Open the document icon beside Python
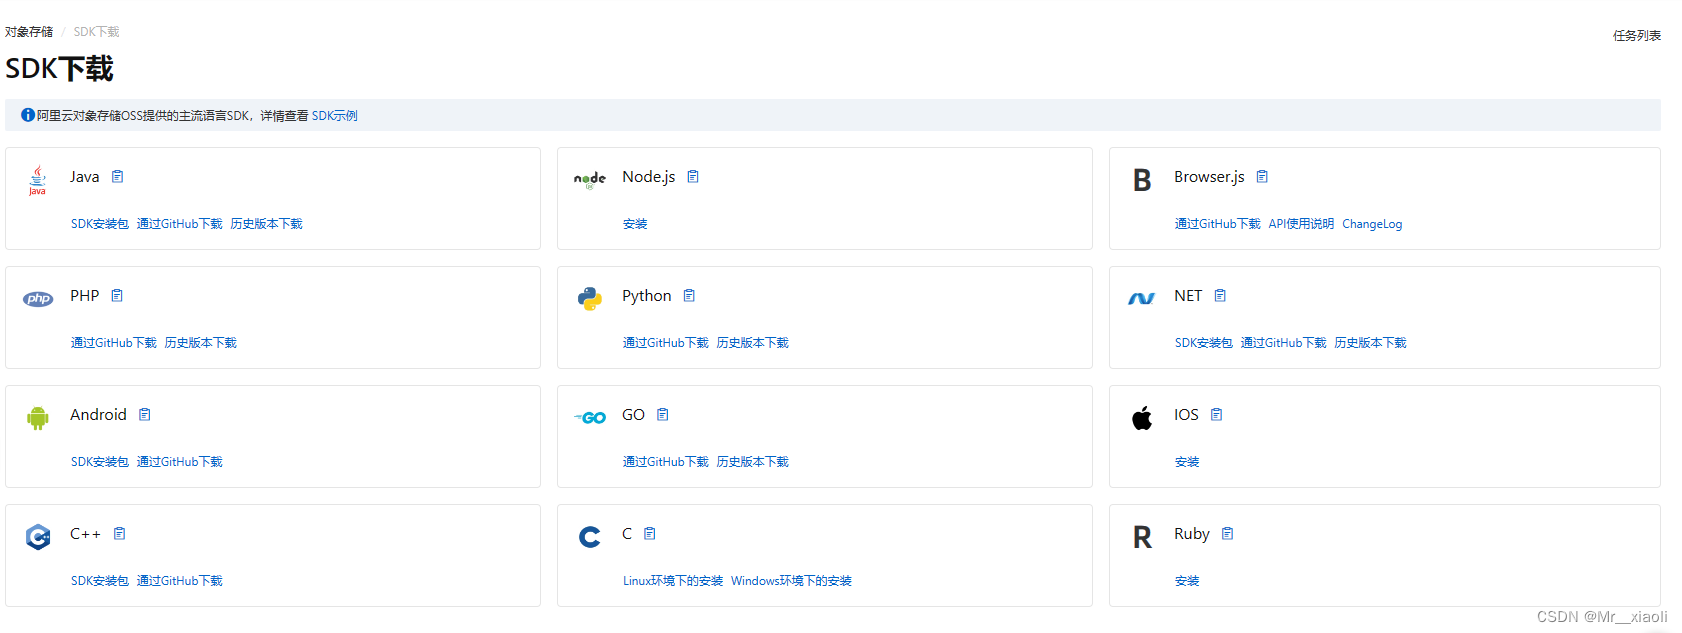Screen dimensions: 1682x633 (689, 296)
